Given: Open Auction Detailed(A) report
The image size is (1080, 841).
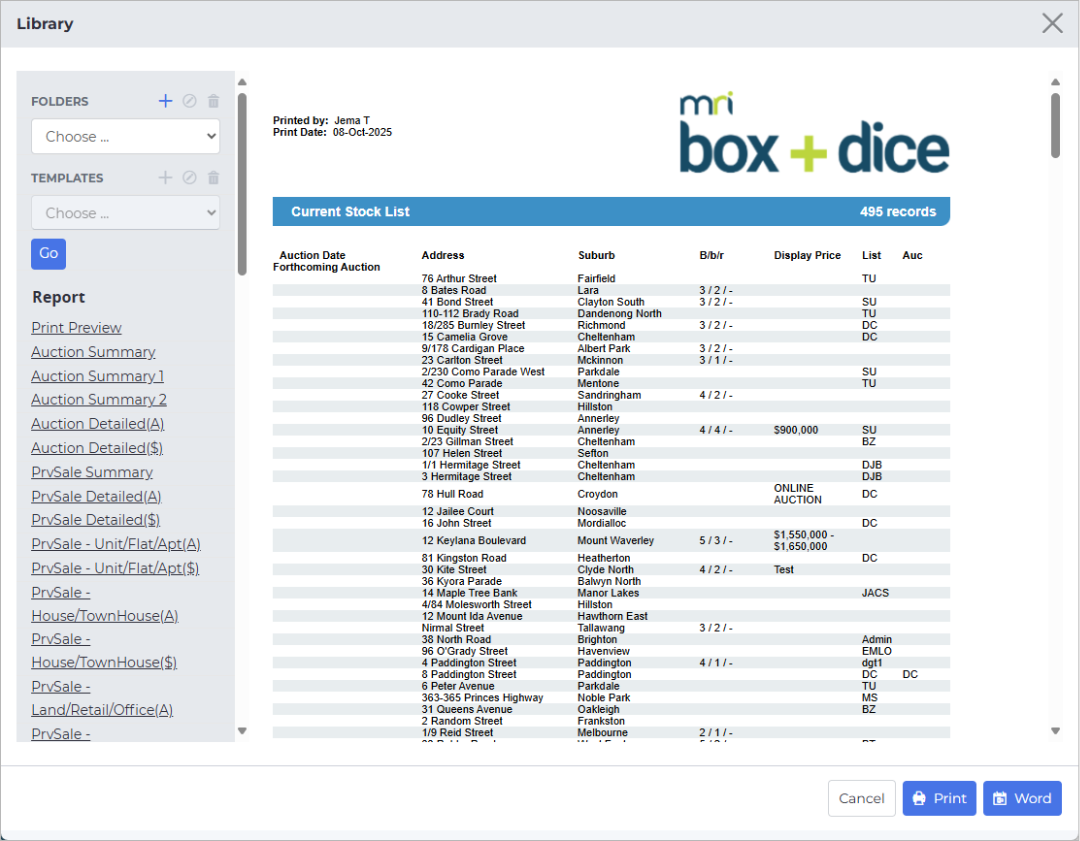Looking at the screenshot, I should pyautogui.click(x=97, y=424).
